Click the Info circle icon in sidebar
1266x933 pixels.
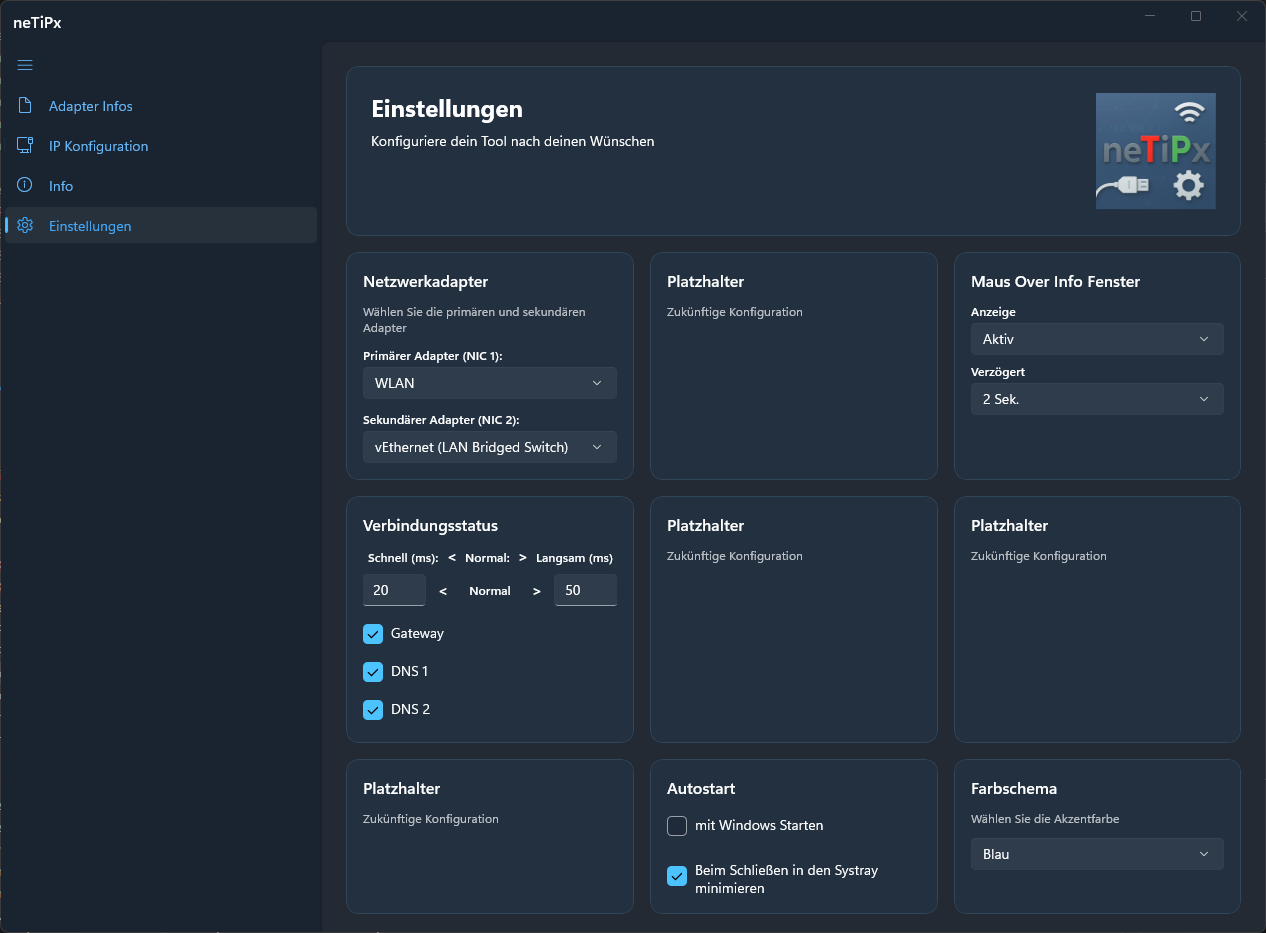pos(24,185)
